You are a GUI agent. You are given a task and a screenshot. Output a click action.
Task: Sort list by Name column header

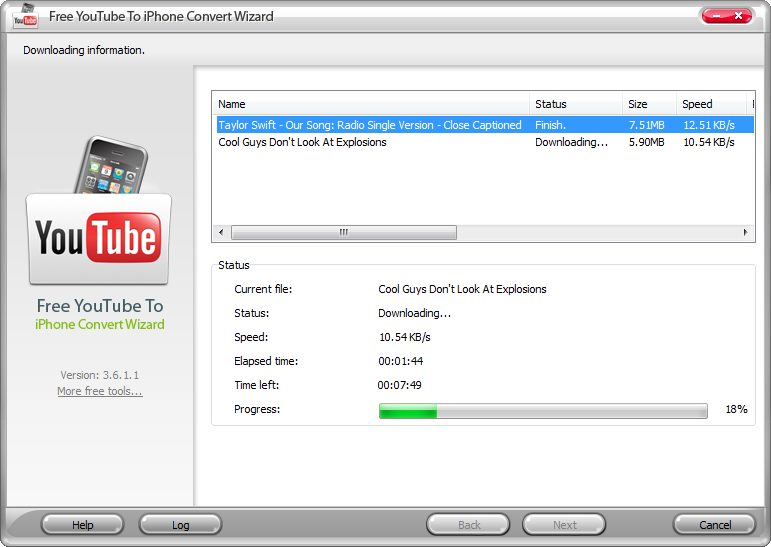pyautogui.click(x=372, y=104)
